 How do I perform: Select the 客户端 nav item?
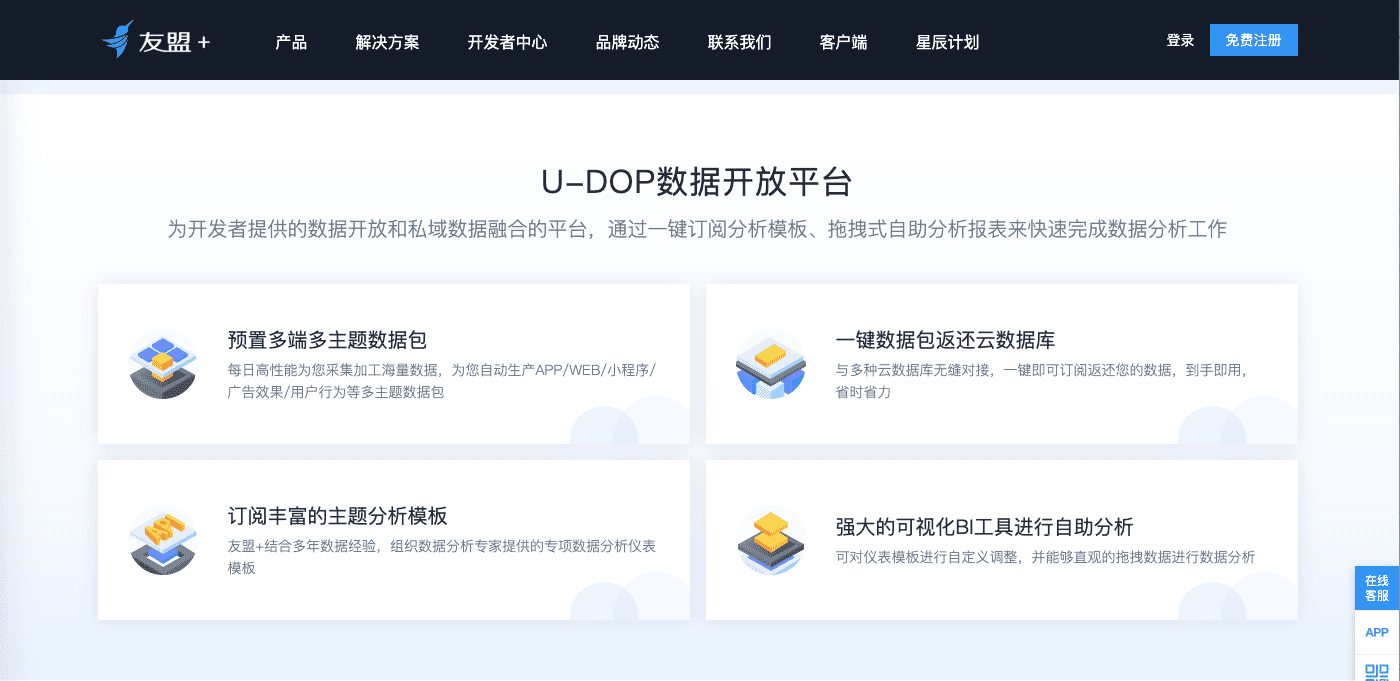[x=843, y=42]
